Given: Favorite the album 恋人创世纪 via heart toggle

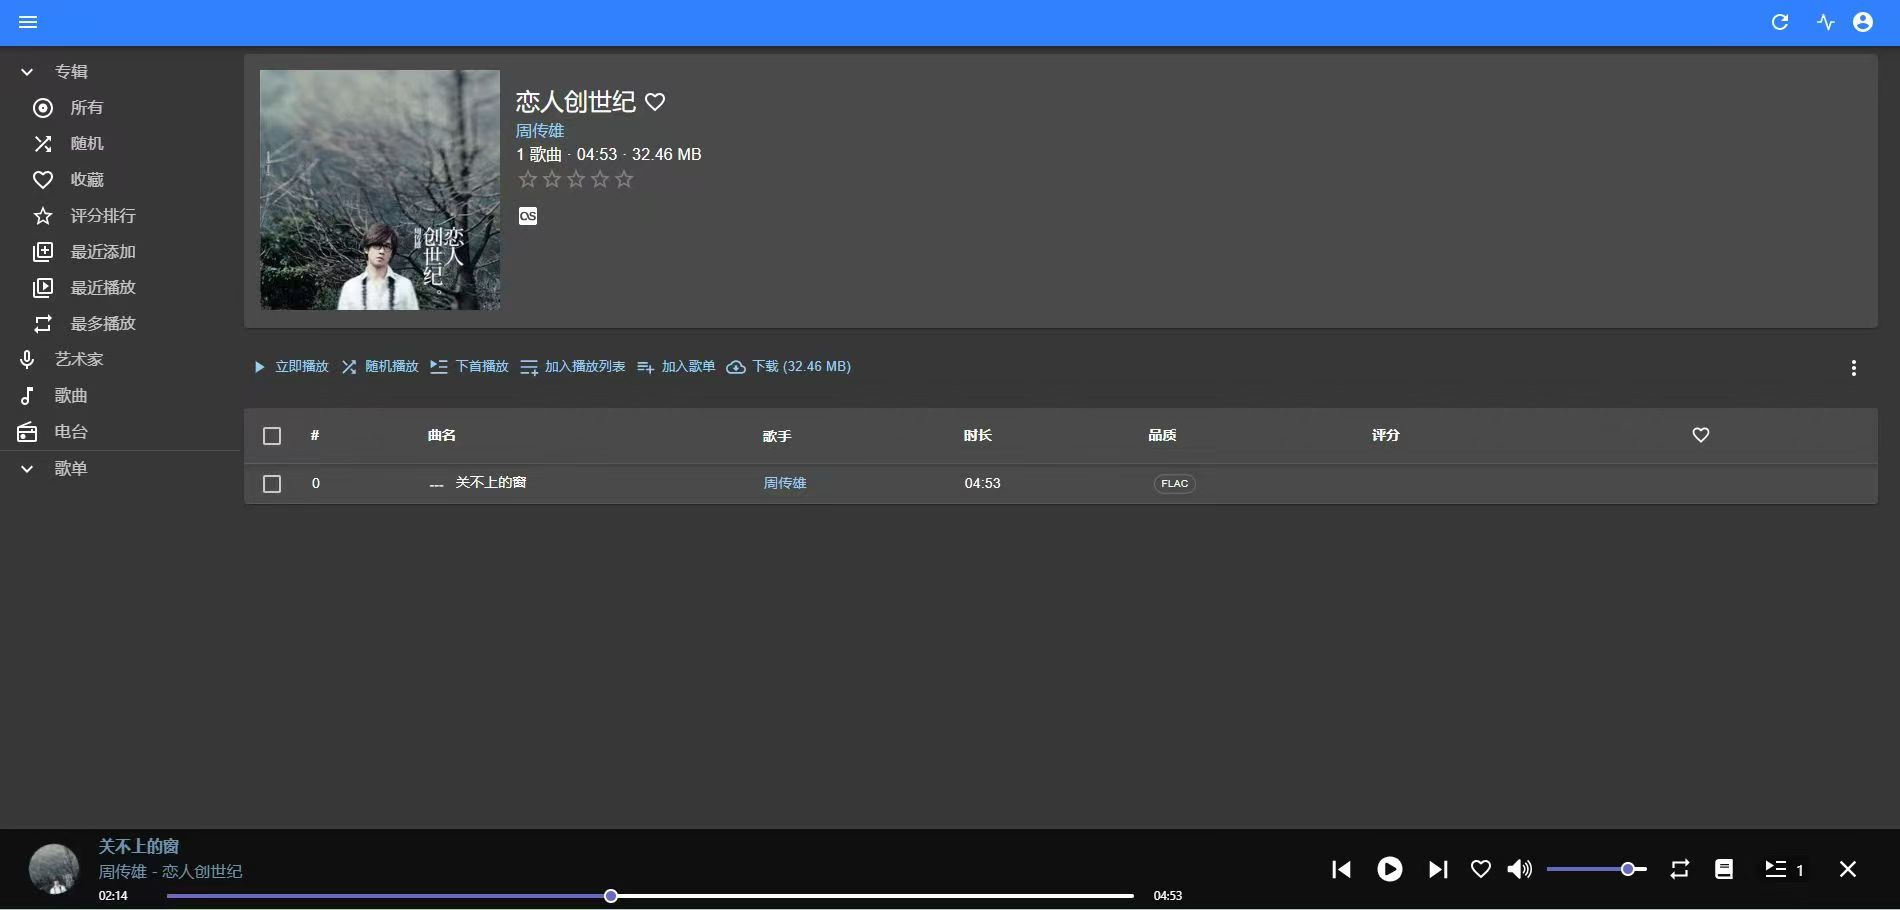Looking at the screenshot, I should tap(655, 101).
